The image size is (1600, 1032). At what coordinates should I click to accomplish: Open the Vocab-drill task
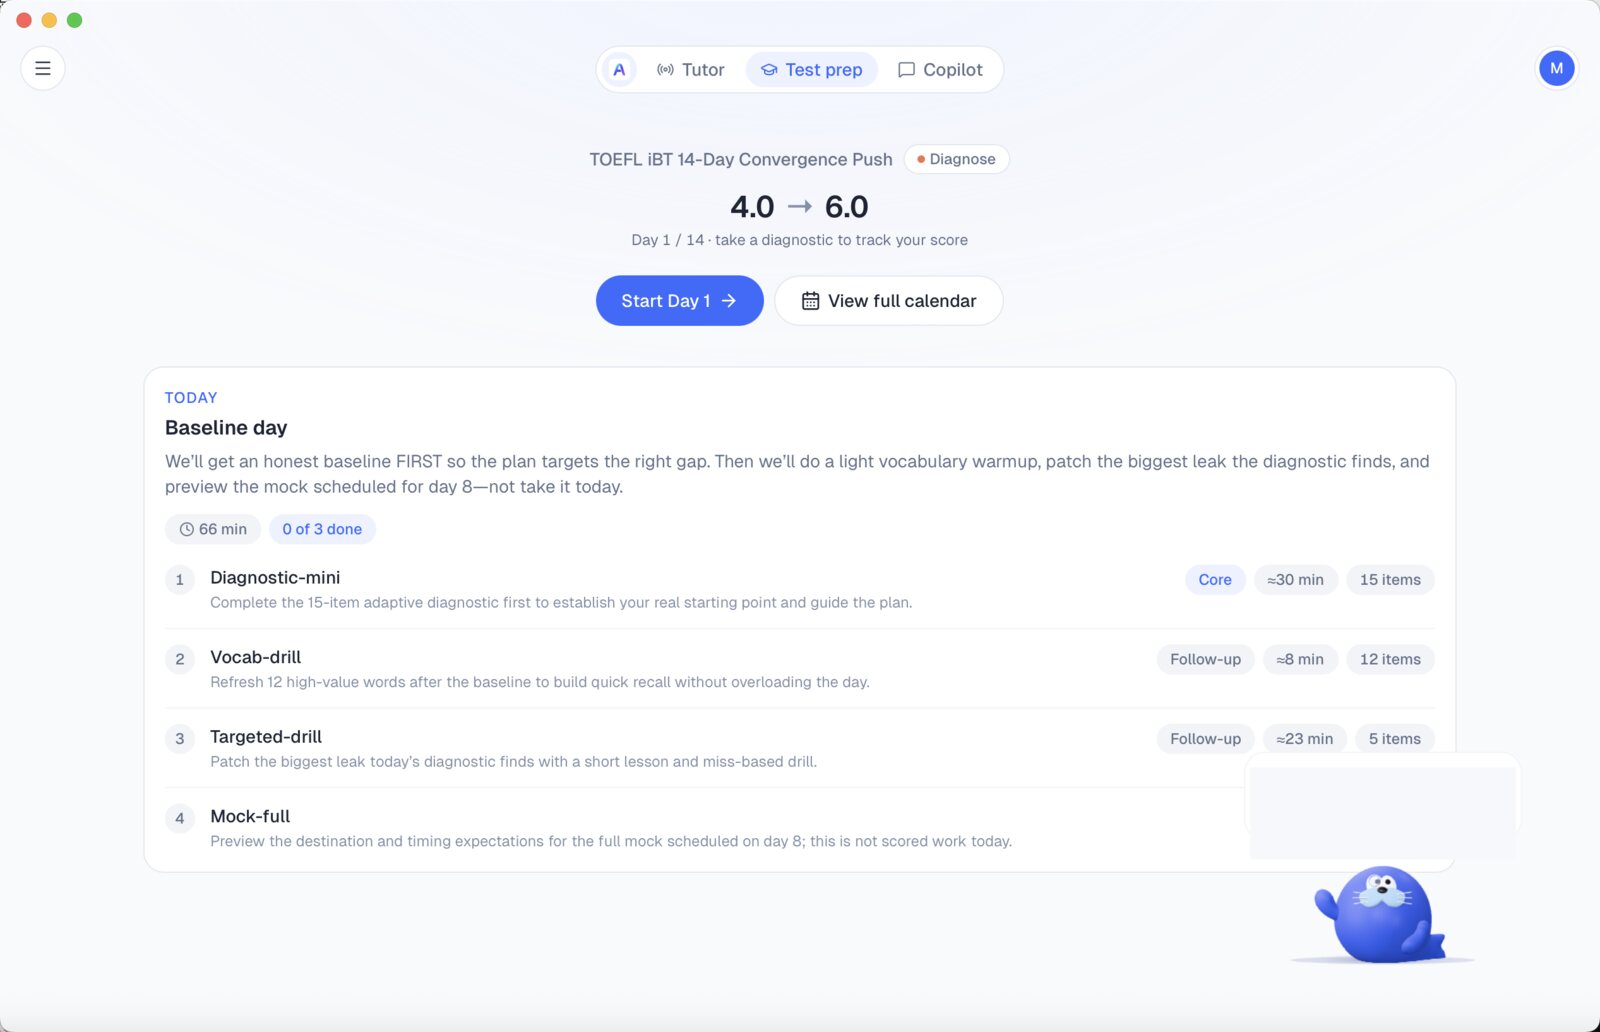click(799, 669)
